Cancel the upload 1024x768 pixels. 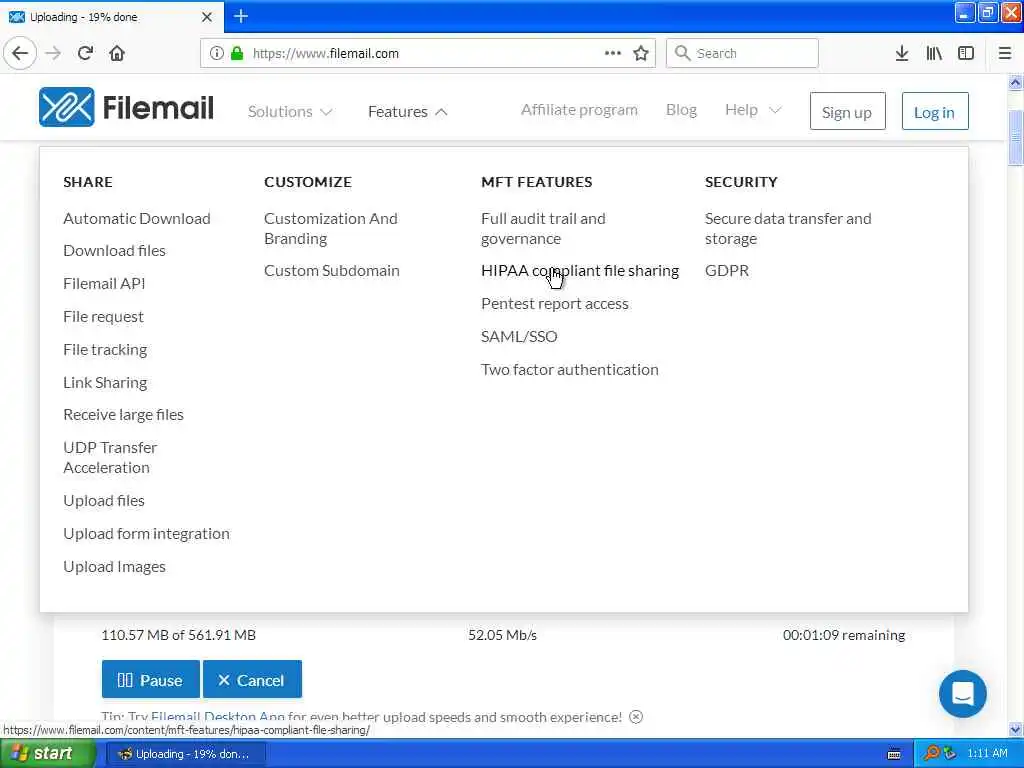(252, 679)
